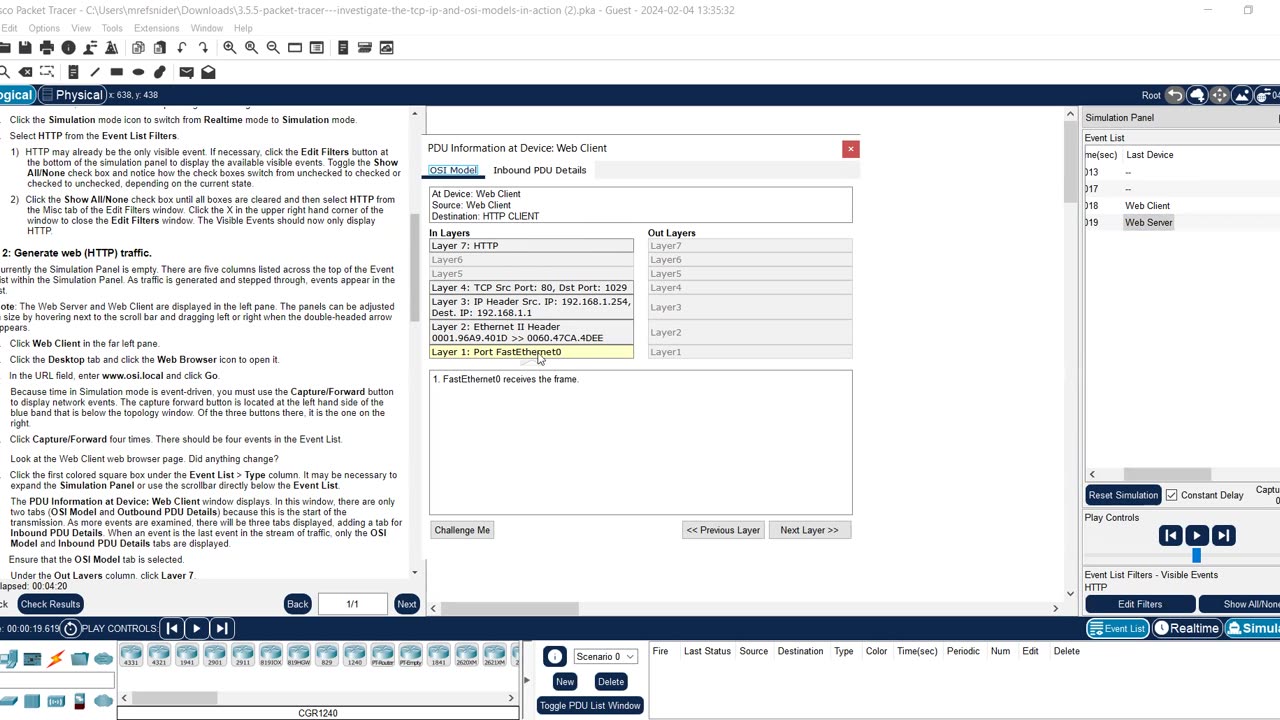Select the 2911 router device icon
This screenshot has height=720, width=1280.
pyautogui.click(x=243, y=656)
